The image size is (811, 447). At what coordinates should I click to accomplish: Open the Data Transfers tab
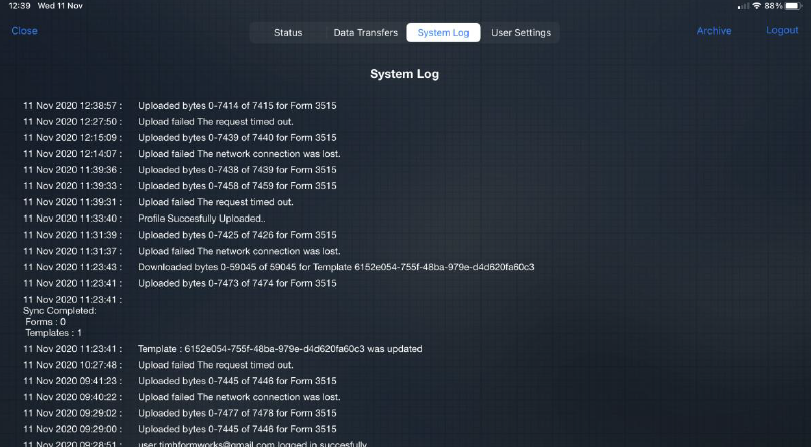click(x=366, y=33)
